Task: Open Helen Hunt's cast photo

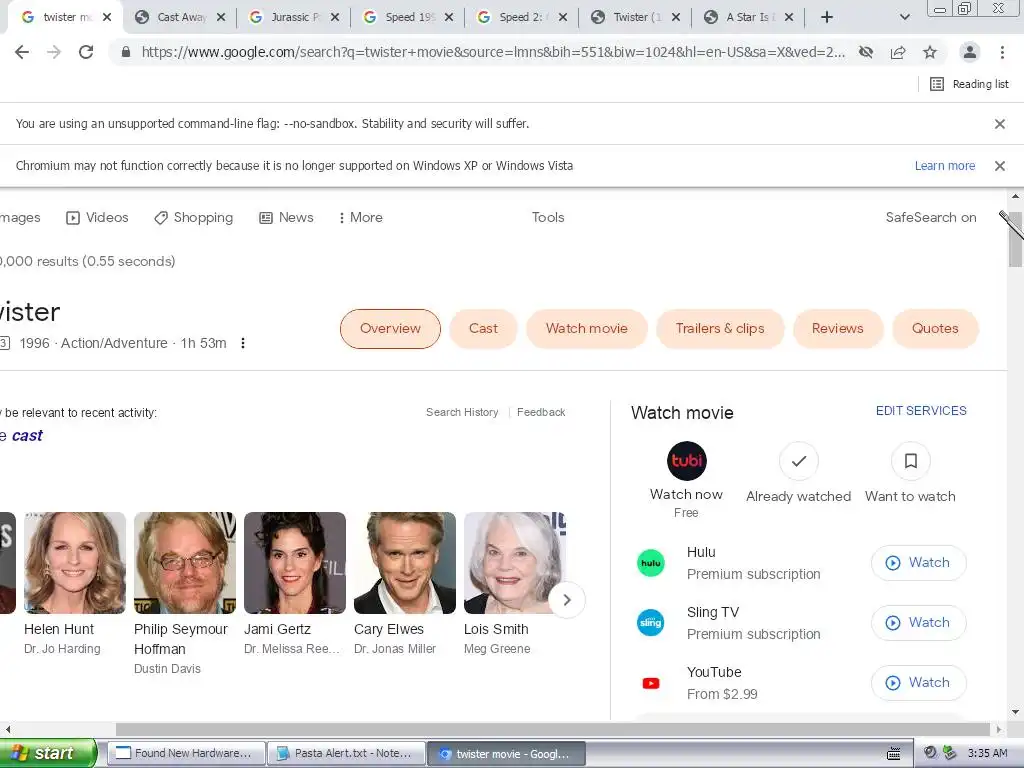Action: click(x=75, y=563)
